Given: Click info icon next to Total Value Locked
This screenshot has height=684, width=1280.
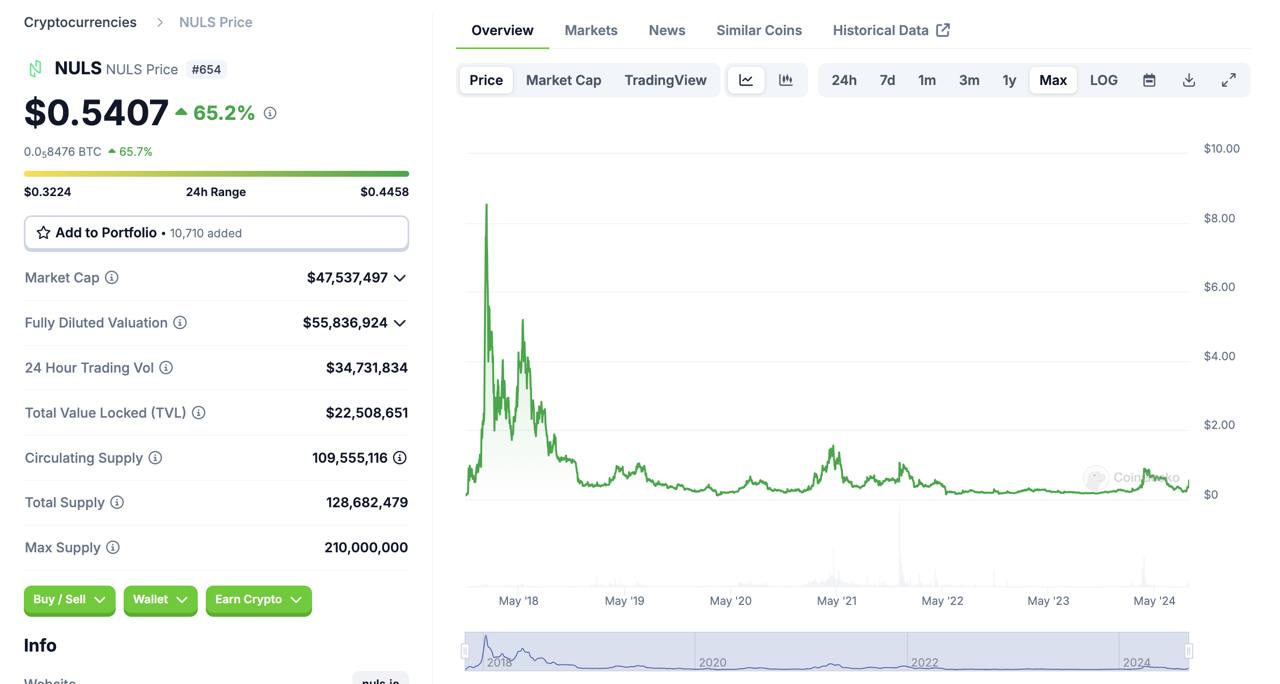Looking at the screenshot, I should coord(199,413).
